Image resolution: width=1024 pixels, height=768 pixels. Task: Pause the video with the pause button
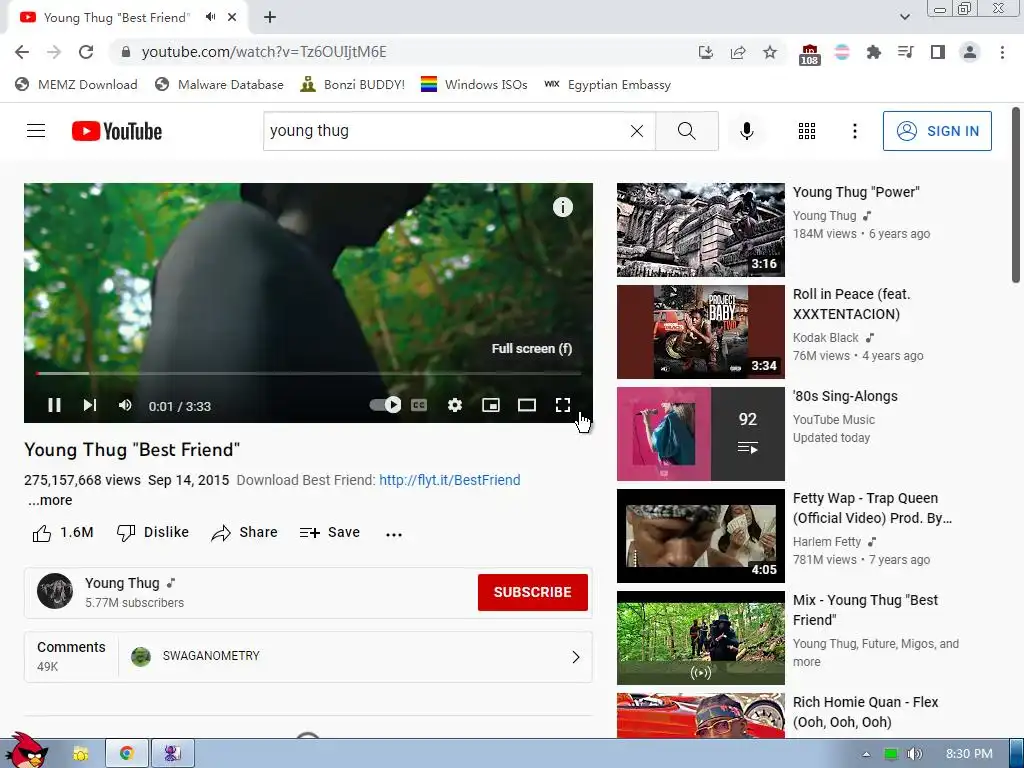point(54,406)
